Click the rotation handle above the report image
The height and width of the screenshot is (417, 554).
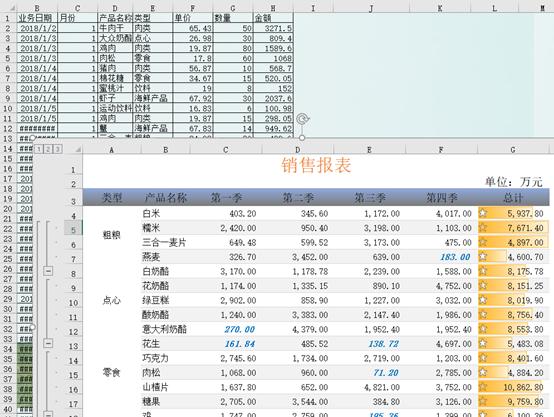pyautogui.click(x=303, y=119)
